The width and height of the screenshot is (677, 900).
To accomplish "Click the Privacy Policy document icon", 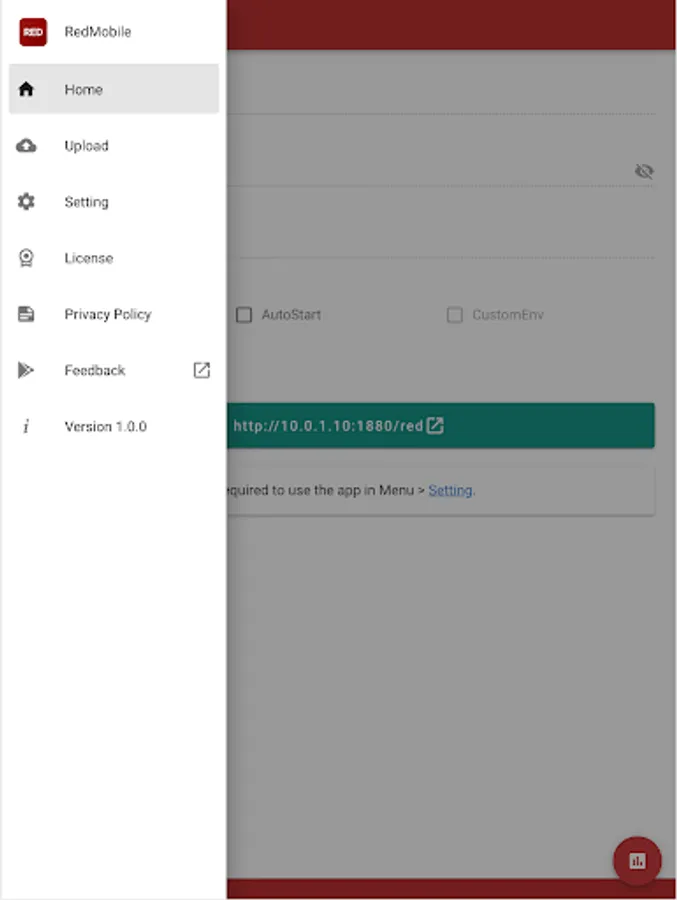I will tap(26, 314).
